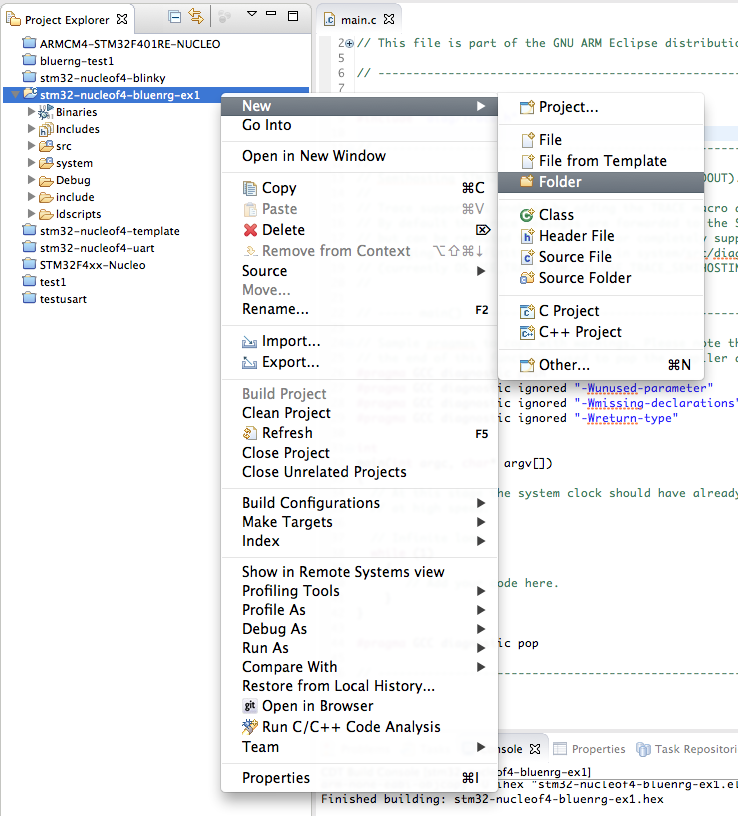Close the Project Explorer tab

pyautogui.click(x=122, y=19)
